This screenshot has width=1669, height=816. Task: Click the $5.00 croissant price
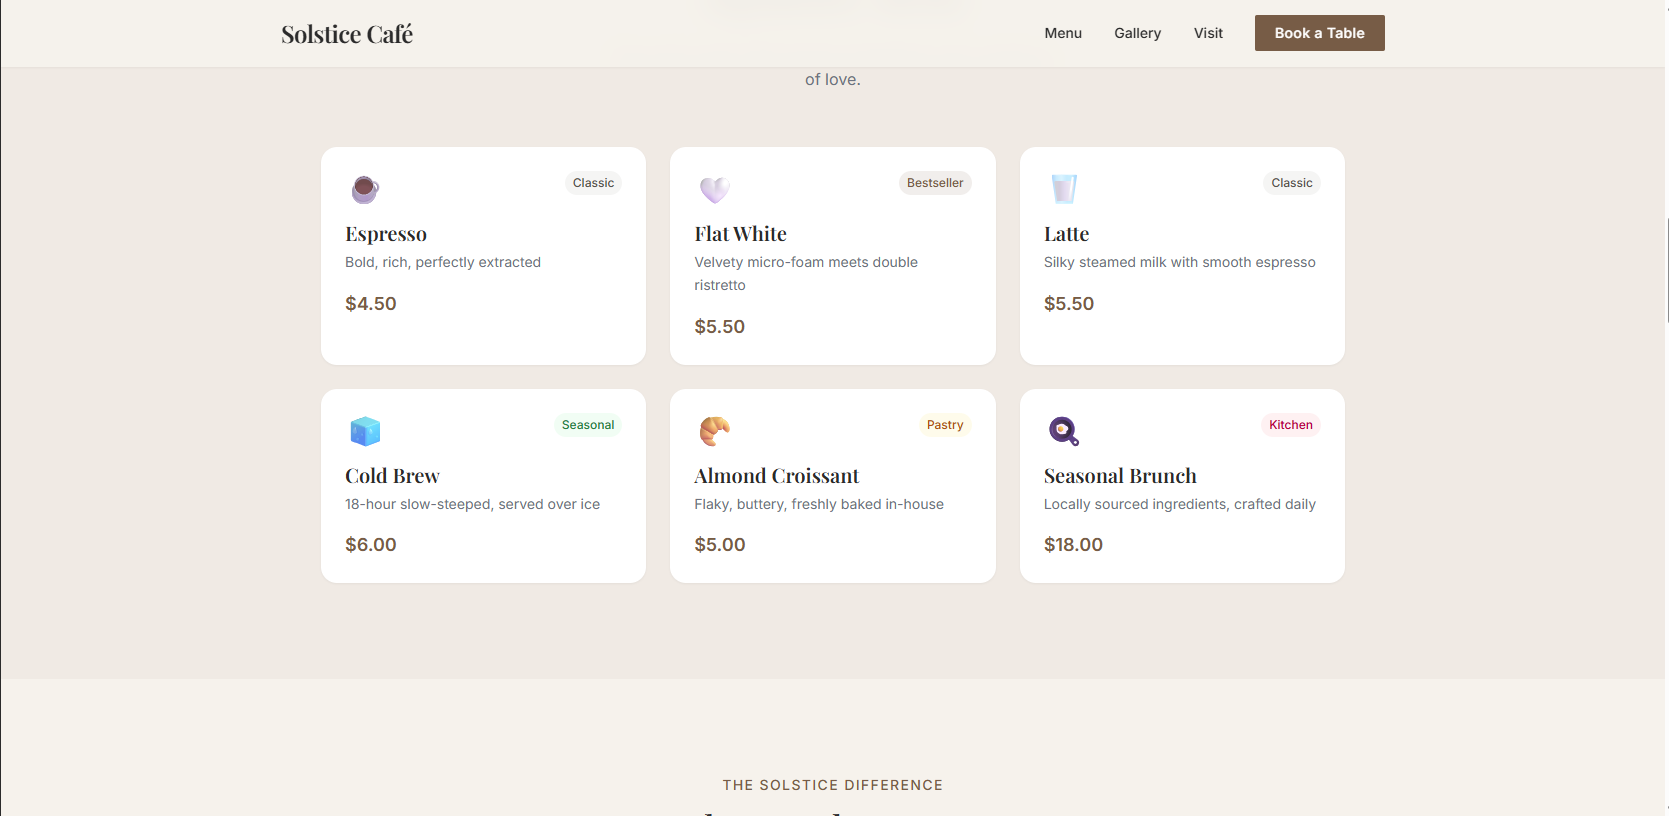(720, 544)
